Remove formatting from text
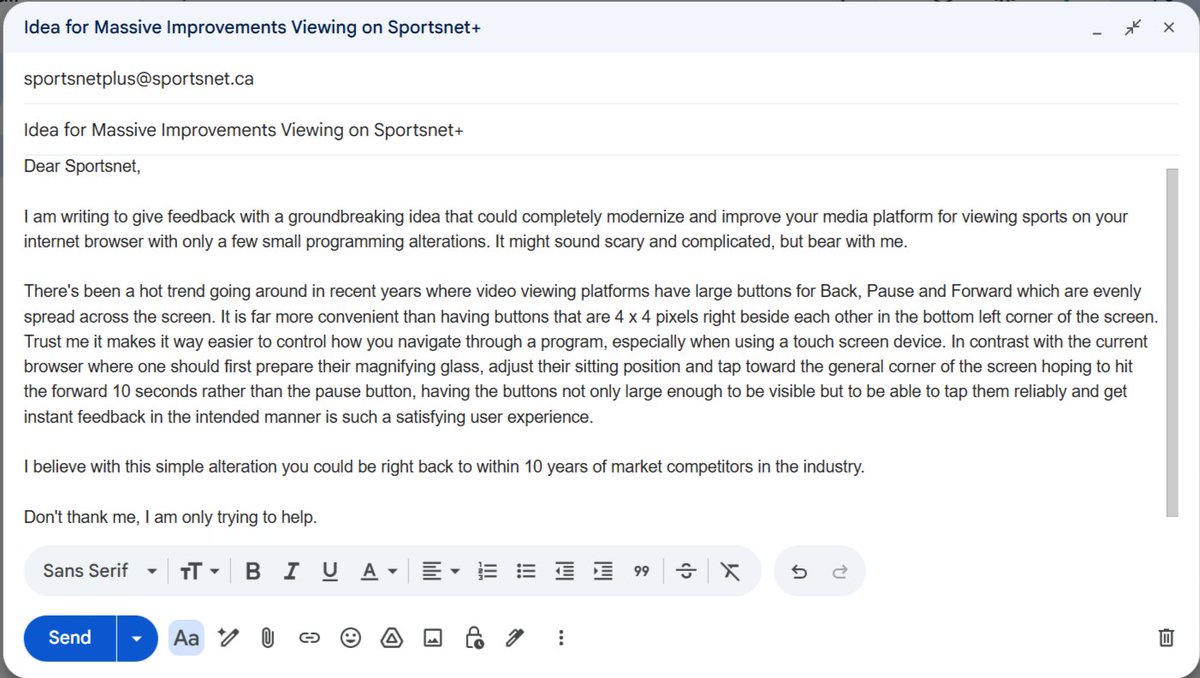1200x678 pixels. click(730, 571)
